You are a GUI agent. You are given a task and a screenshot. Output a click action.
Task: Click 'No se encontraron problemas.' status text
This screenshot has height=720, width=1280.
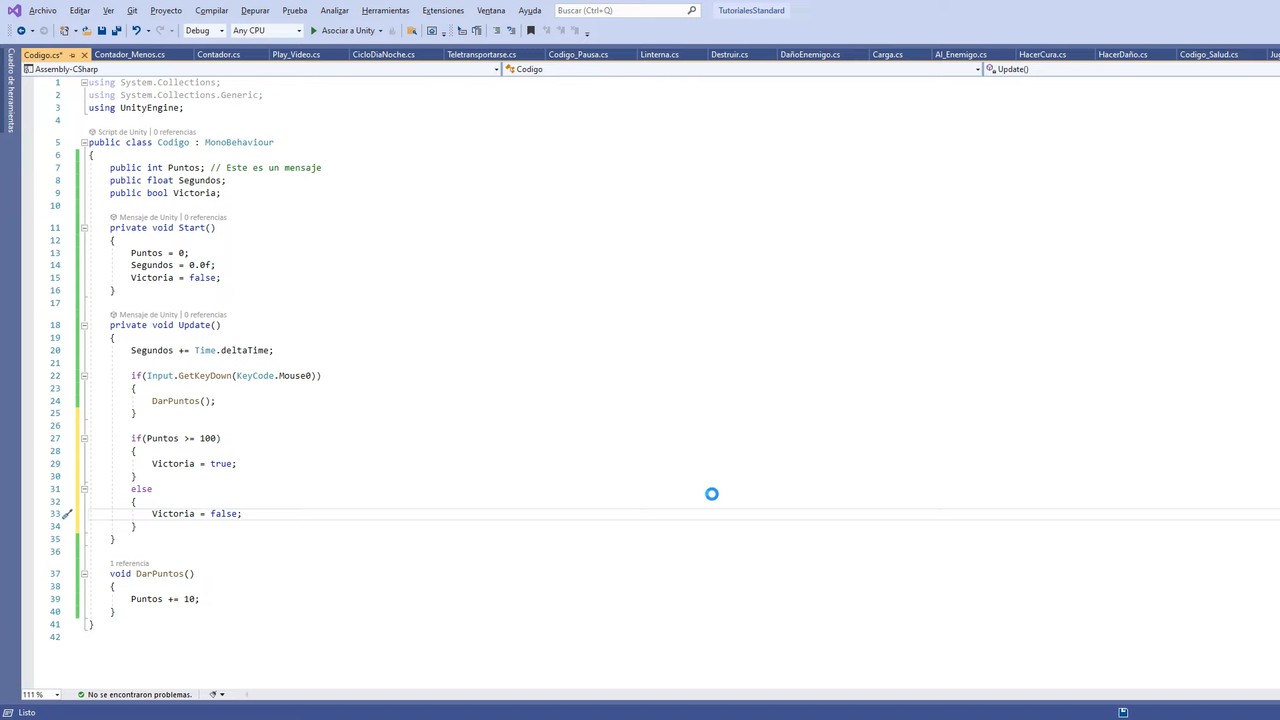[x=139, y=694]
